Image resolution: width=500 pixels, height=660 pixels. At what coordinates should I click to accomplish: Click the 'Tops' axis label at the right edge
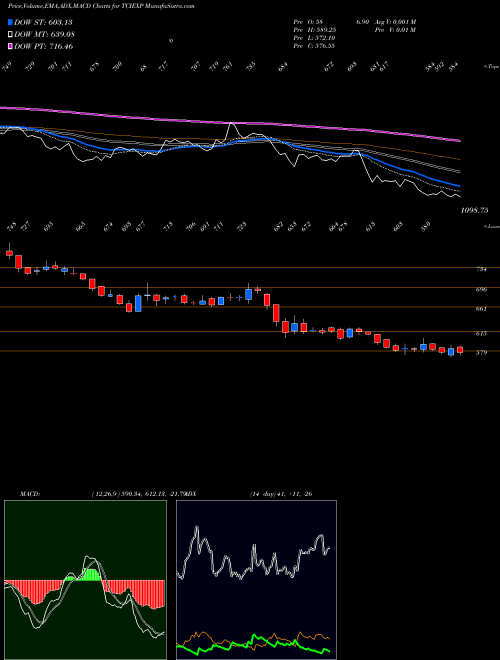tap(491, 67)
